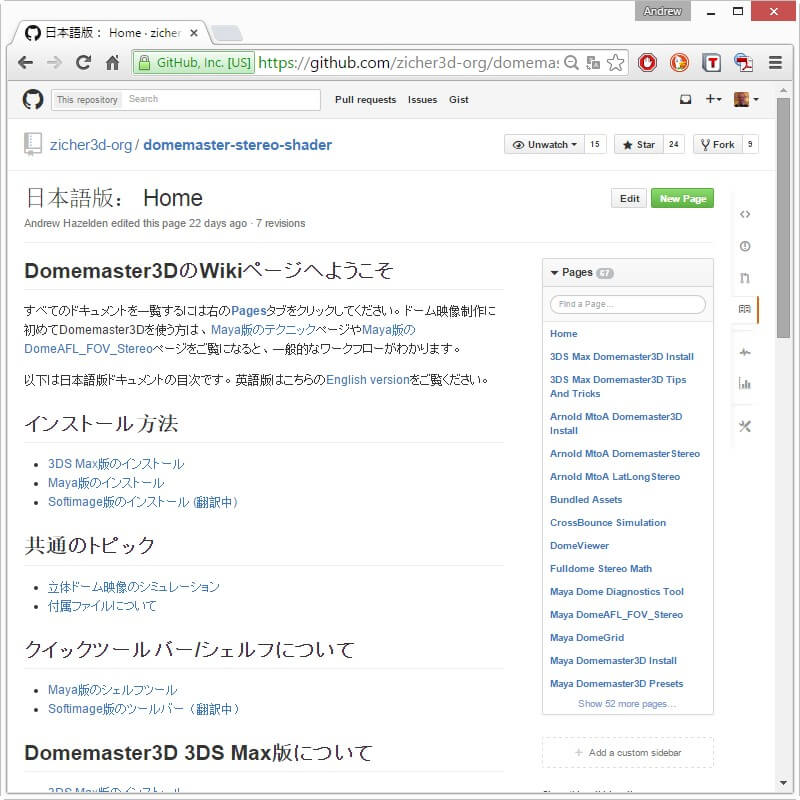Screen dimensions: 800x800
Task: Open 3DS Max Domemaster3D Install page
Action: (x=621, y=357)
